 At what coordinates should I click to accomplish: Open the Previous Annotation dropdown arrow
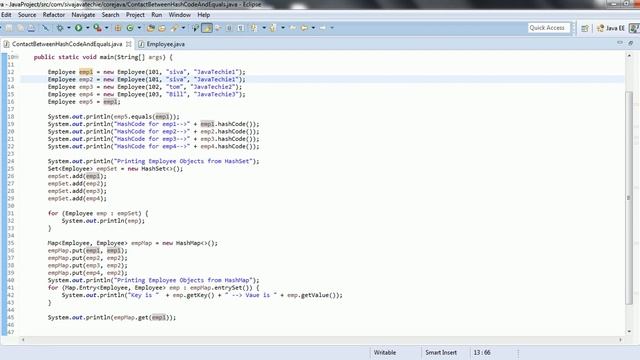[283, 28]
